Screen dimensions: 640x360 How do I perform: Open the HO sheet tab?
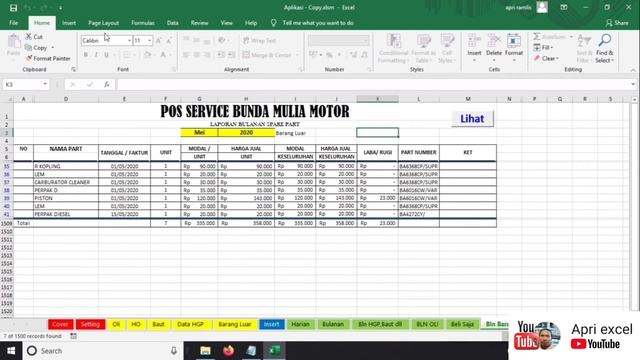pos(136,324)
